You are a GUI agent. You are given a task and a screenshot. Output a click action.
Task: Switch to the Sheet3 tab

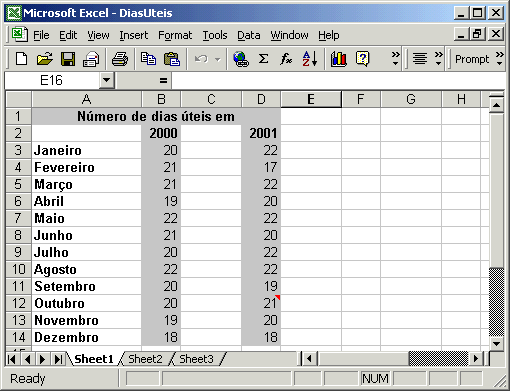tap(196, 359)
